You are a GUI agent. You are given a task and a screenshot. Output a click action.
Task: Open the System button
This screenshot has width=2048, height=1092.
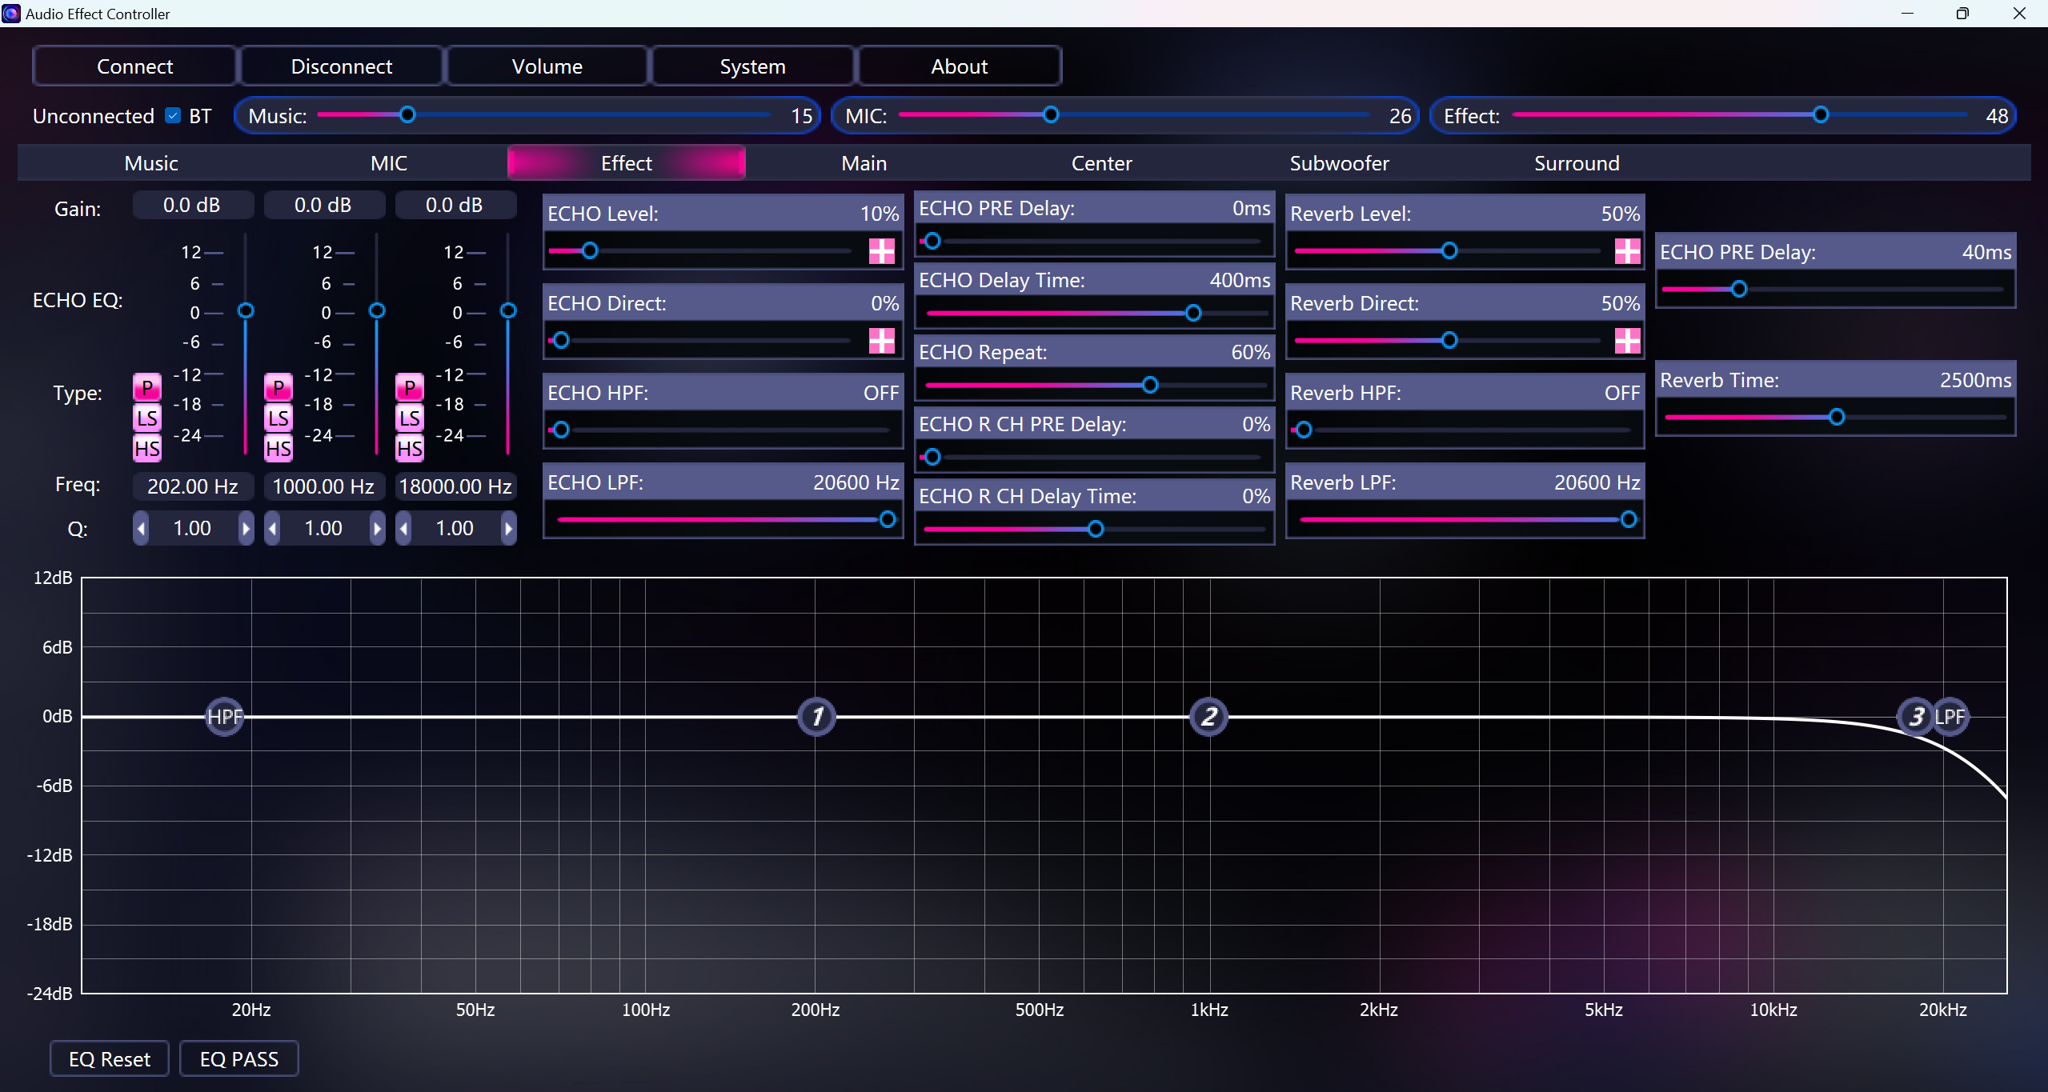click(753, 66)
